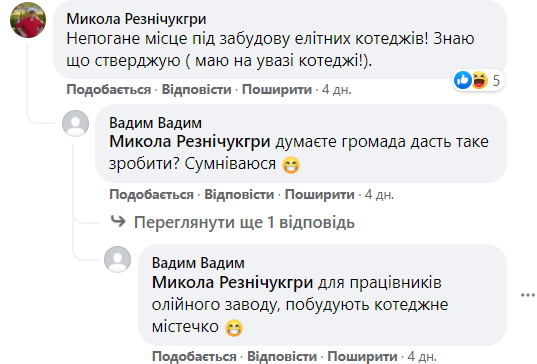
Task: Click second Вадим Вадим default avatar
Action: 117,259
